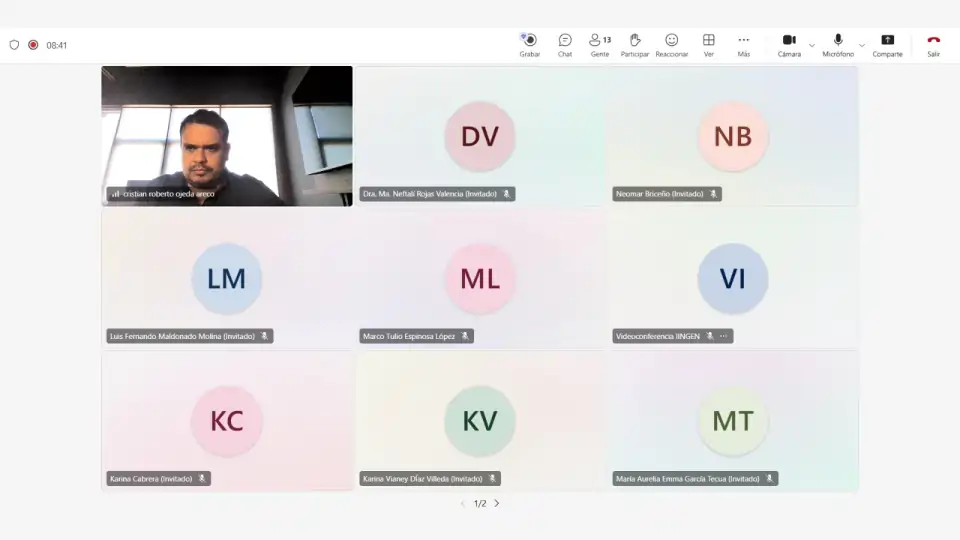Viewport: 960px width, 540px height.
Task: Click signal icon beside cristian roberto ojeda
Action: 115,194
